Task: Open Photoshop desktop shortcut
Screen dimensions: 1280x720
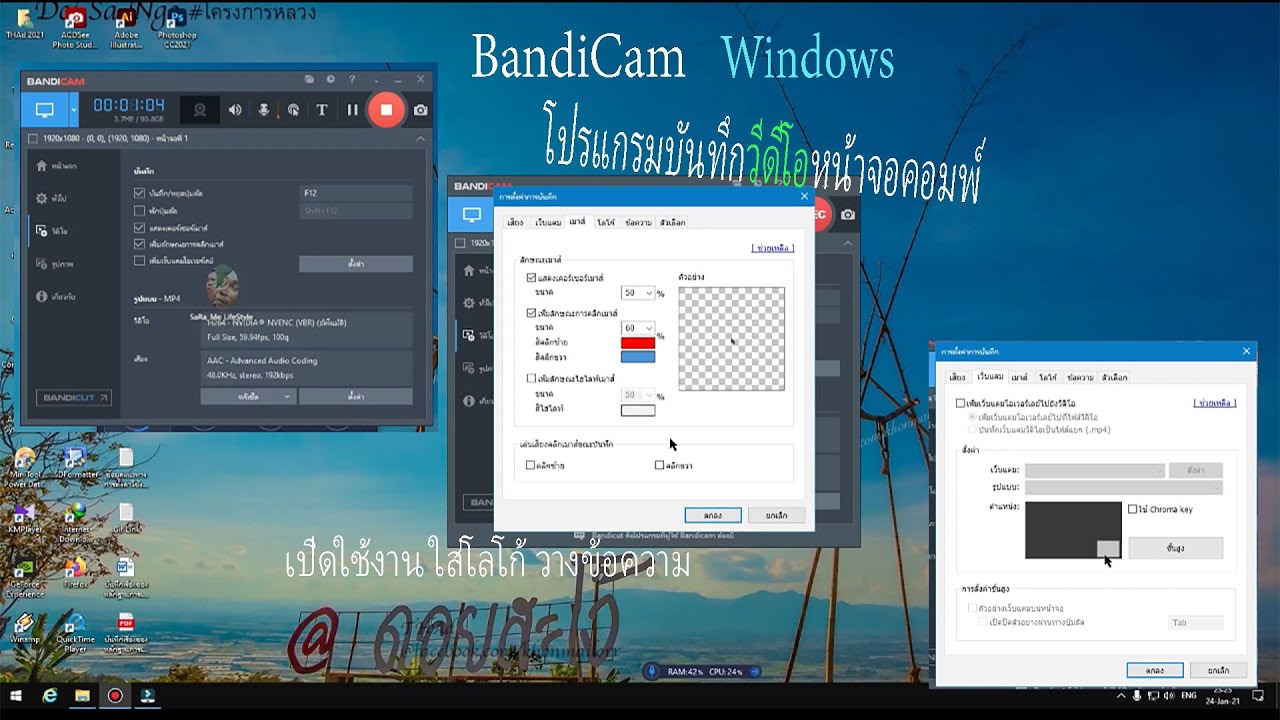Action: click(x=176, y=27)
